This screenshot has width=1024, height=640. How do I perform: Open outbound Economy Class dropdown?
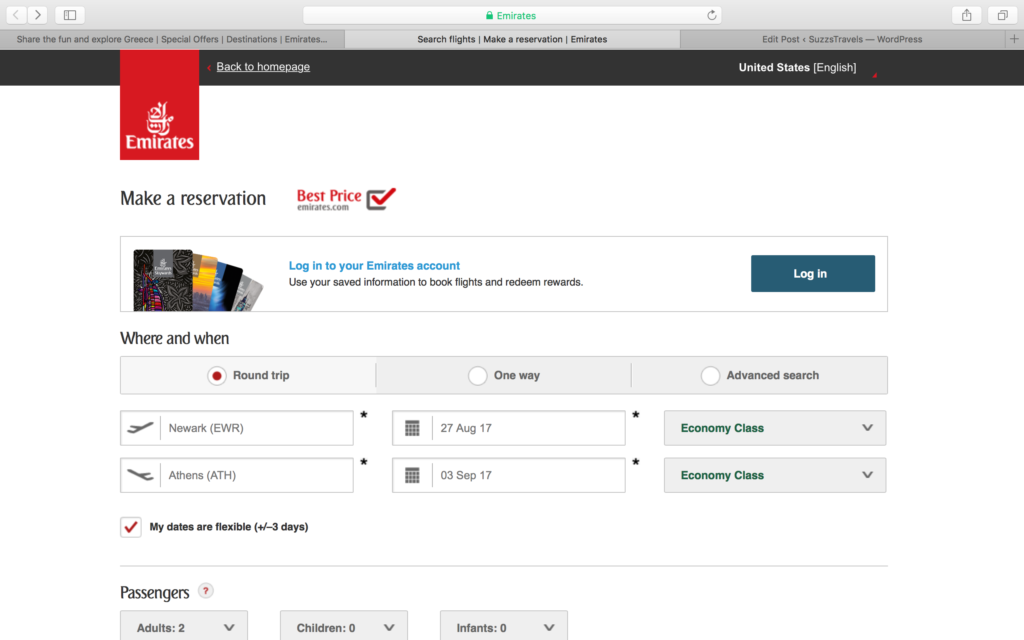click(x=775, y=428)
